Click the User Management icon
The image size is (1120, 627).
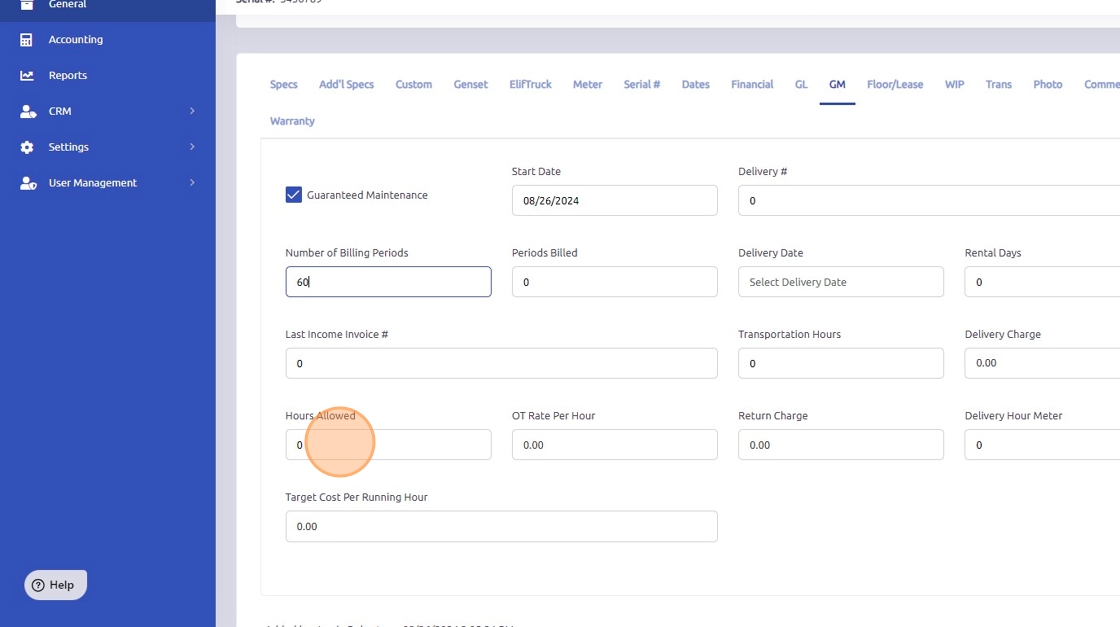27,183
